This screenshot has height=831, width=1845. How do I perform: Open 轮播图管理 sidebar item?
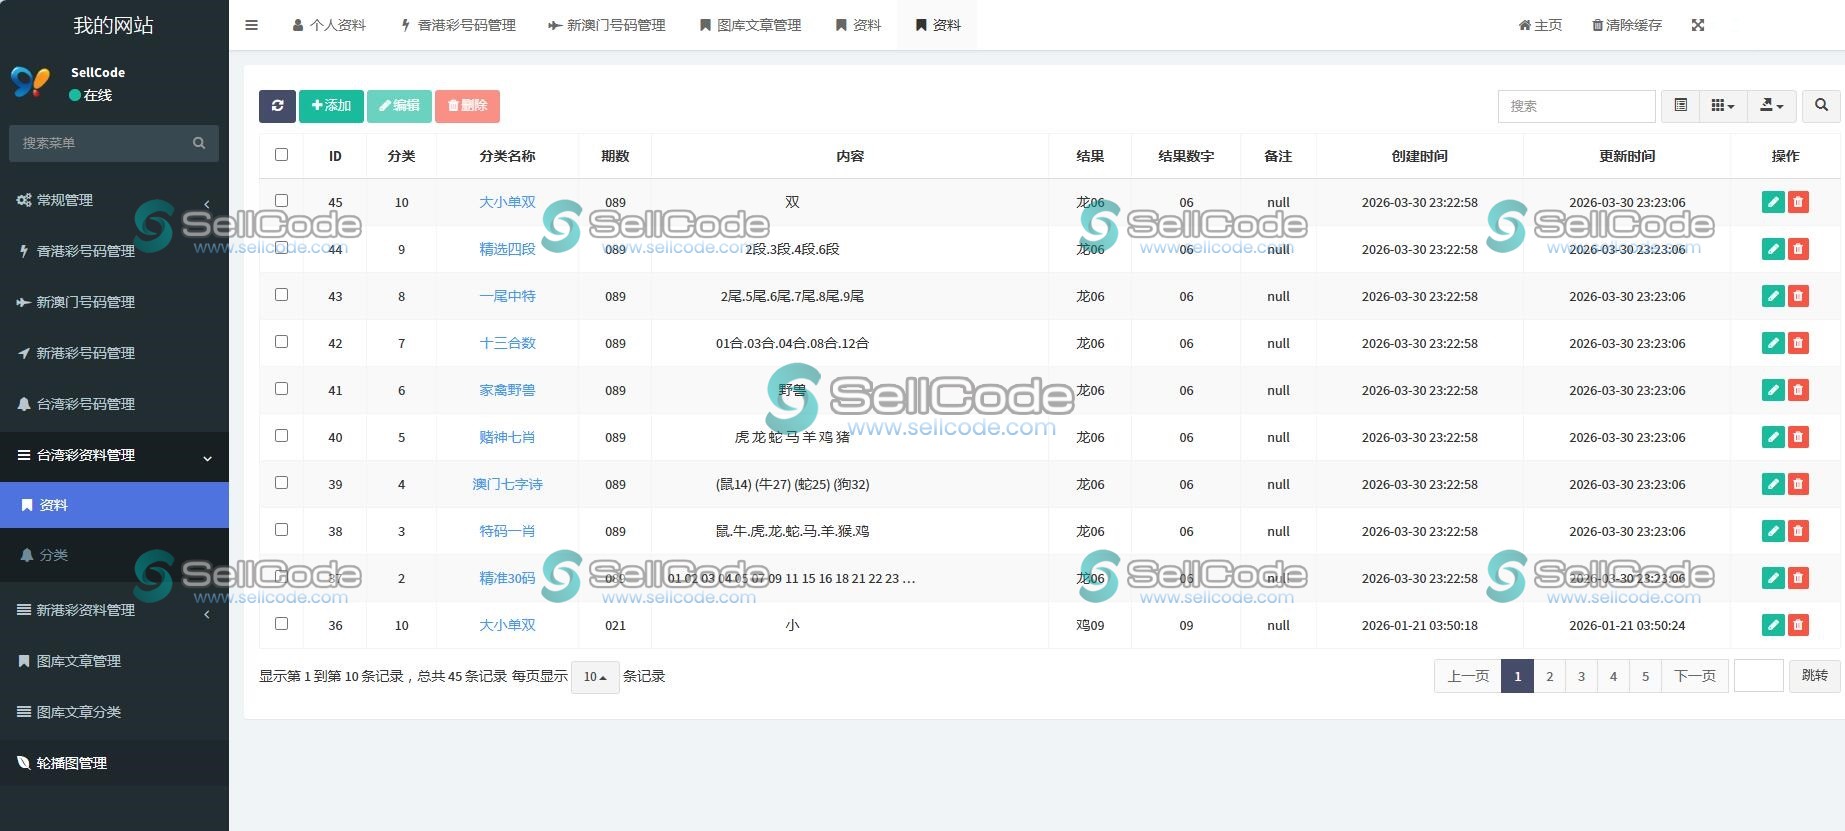(114, 763)
